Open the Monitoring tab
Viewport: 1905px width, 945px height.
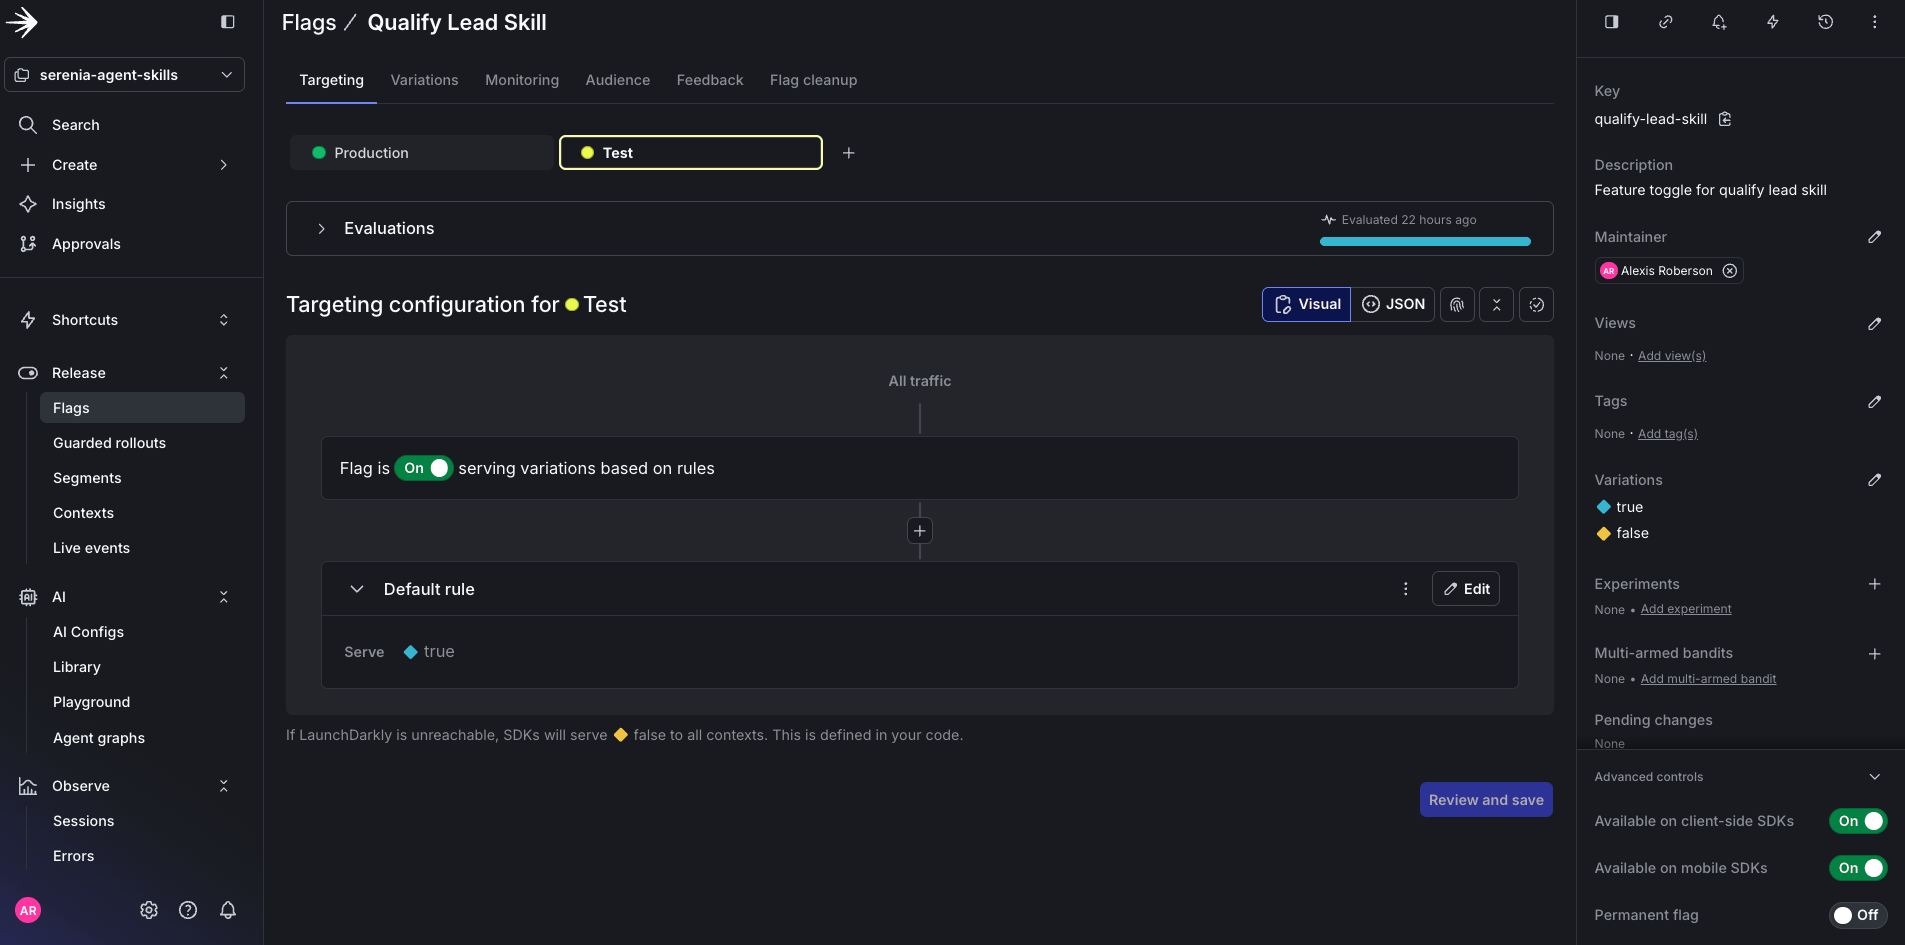(522, 80)
